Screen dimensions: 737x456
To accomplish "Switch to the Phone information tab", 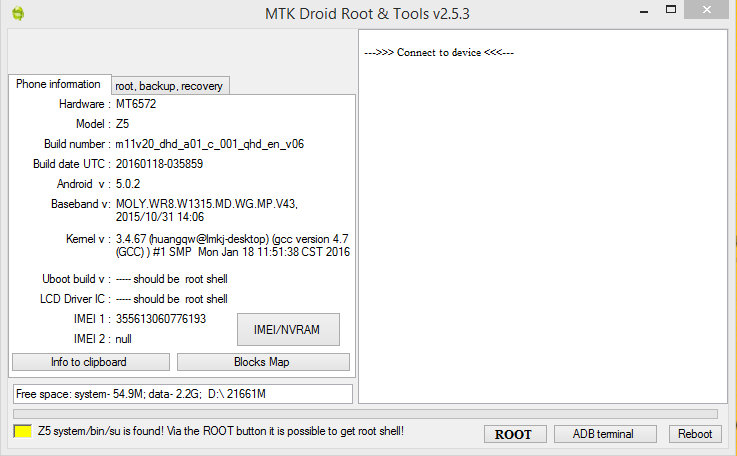I will 58,85.
